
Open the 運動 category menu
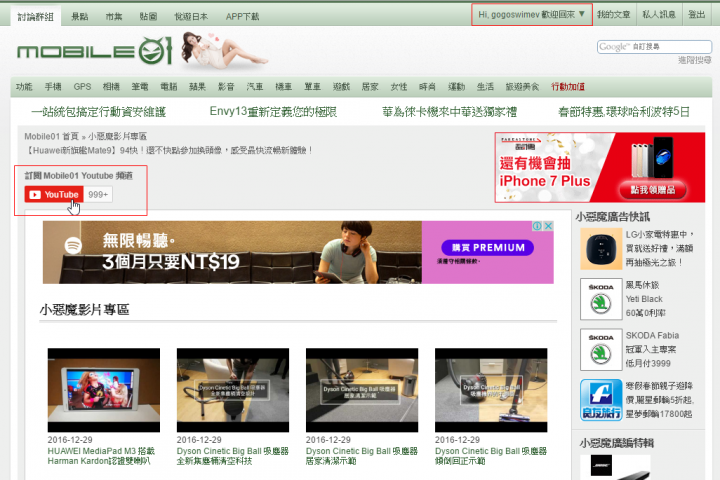(x=456, y=87)
